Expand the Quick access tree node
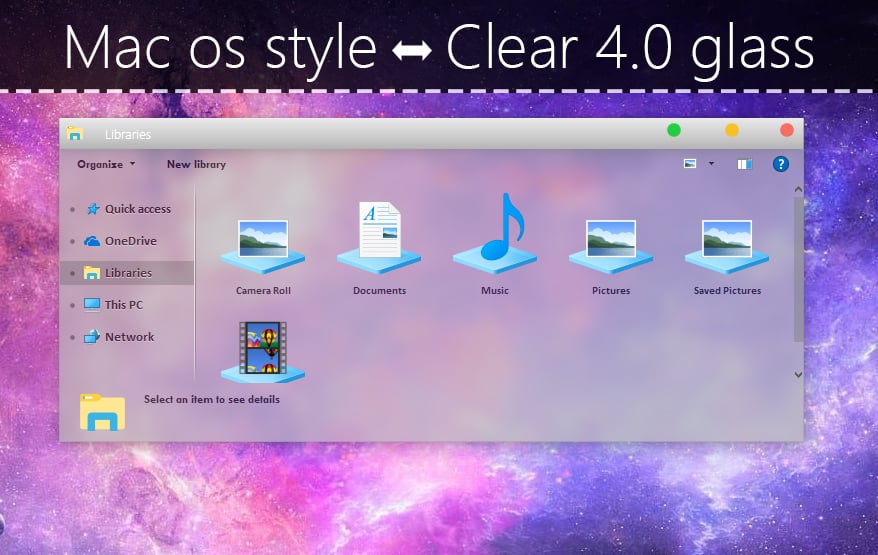 pyautogui.click(x=72, y=209)
